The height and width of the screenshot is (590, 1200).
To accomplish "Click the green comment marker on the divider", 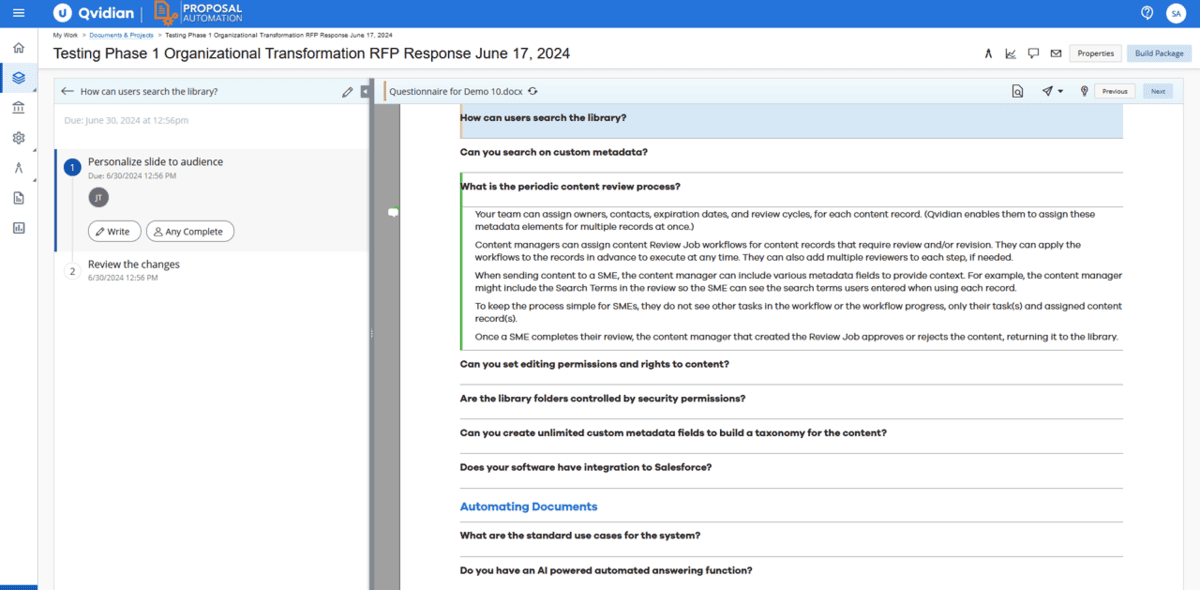I will click(392, 212).
